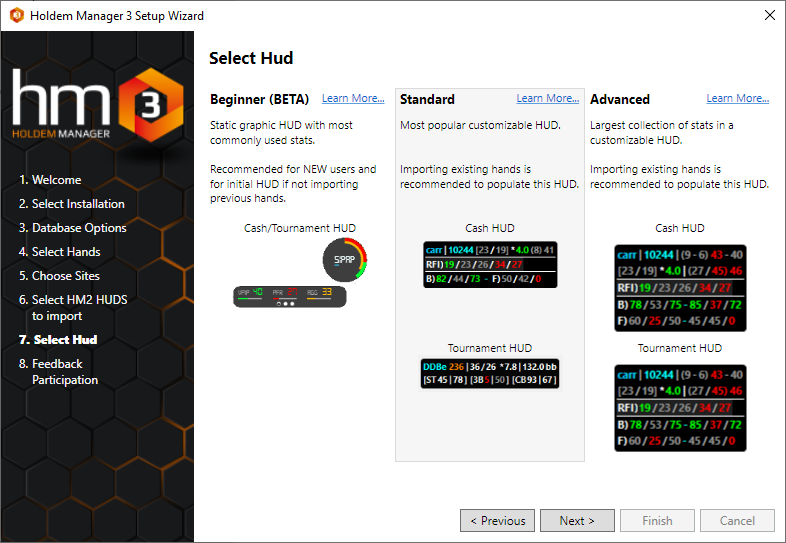786x543 pixels.
Task: Click the hm3 Holdem Manager logo
Action: 98,104
